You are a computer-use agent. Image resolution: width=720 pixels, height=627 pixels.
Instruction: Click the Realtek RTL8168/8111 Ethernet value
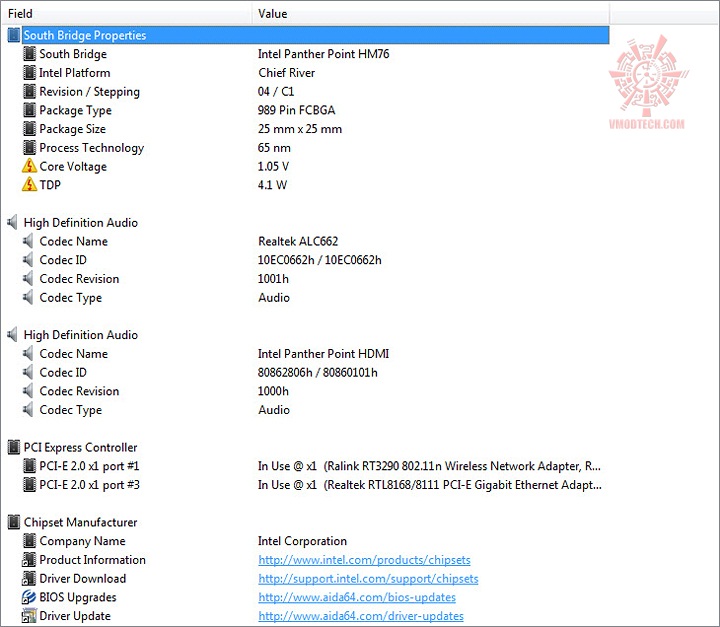429,485
